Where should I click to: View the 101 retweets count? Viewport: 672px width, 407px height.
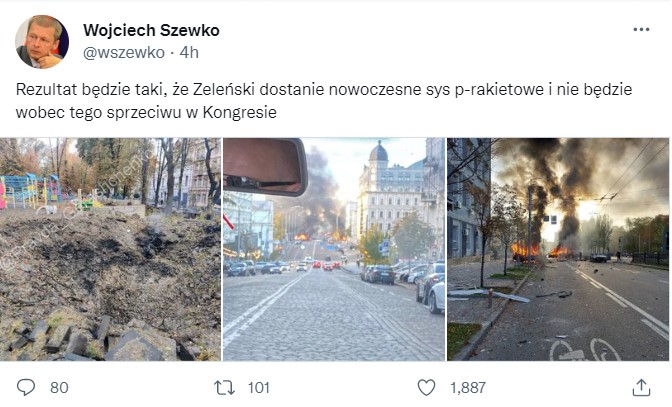258,388
